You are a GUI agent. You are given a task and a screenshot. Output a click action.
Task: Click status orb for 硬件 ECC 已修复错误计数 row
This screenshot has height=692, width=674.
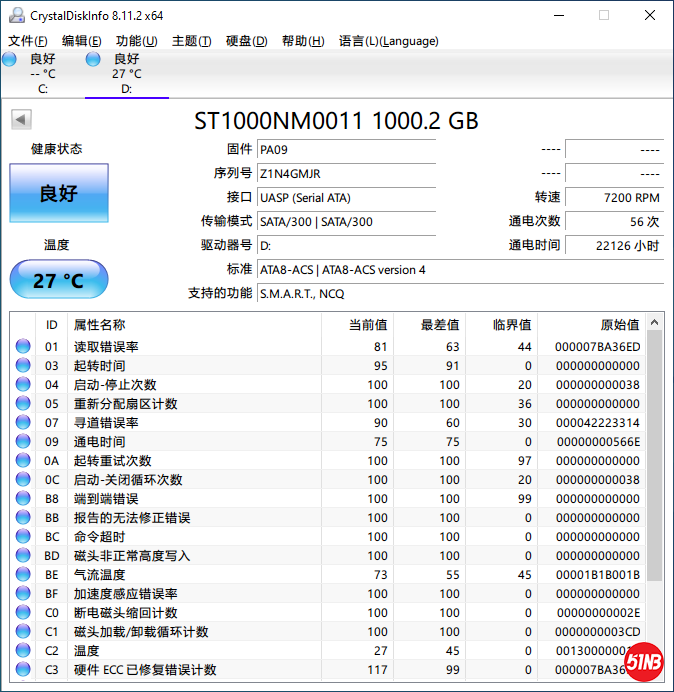[x=23, y=670]
